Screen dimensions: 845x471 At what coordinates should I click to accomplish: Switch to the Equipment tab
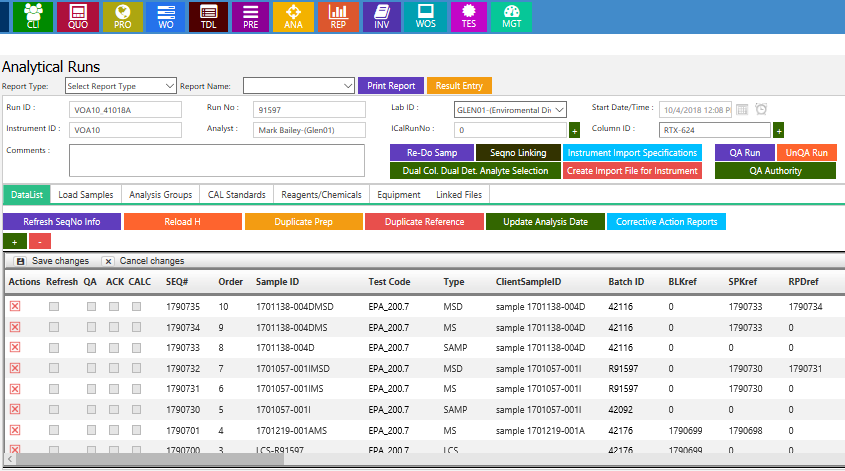click(399, 195)
